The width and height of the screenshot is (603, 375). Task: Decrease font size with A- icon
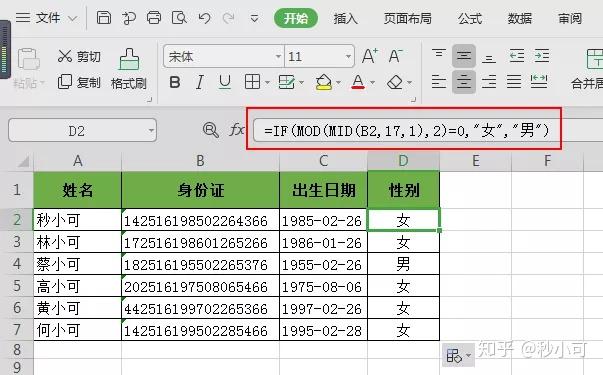pos(395,56)
